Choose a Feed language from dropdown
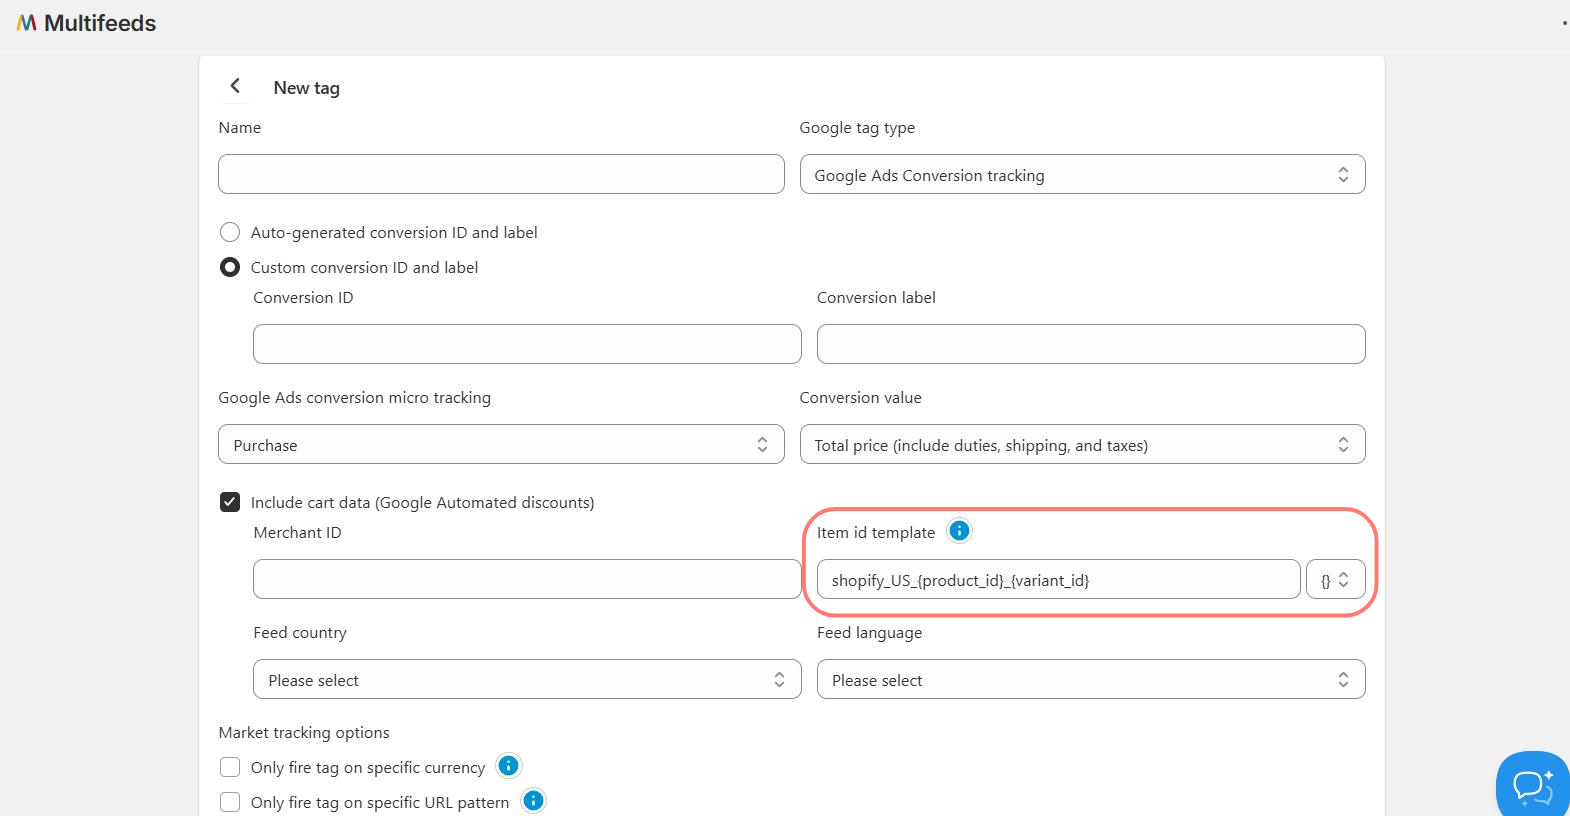The width and height of the screenshot is (1570, 816). point(1091,680)
